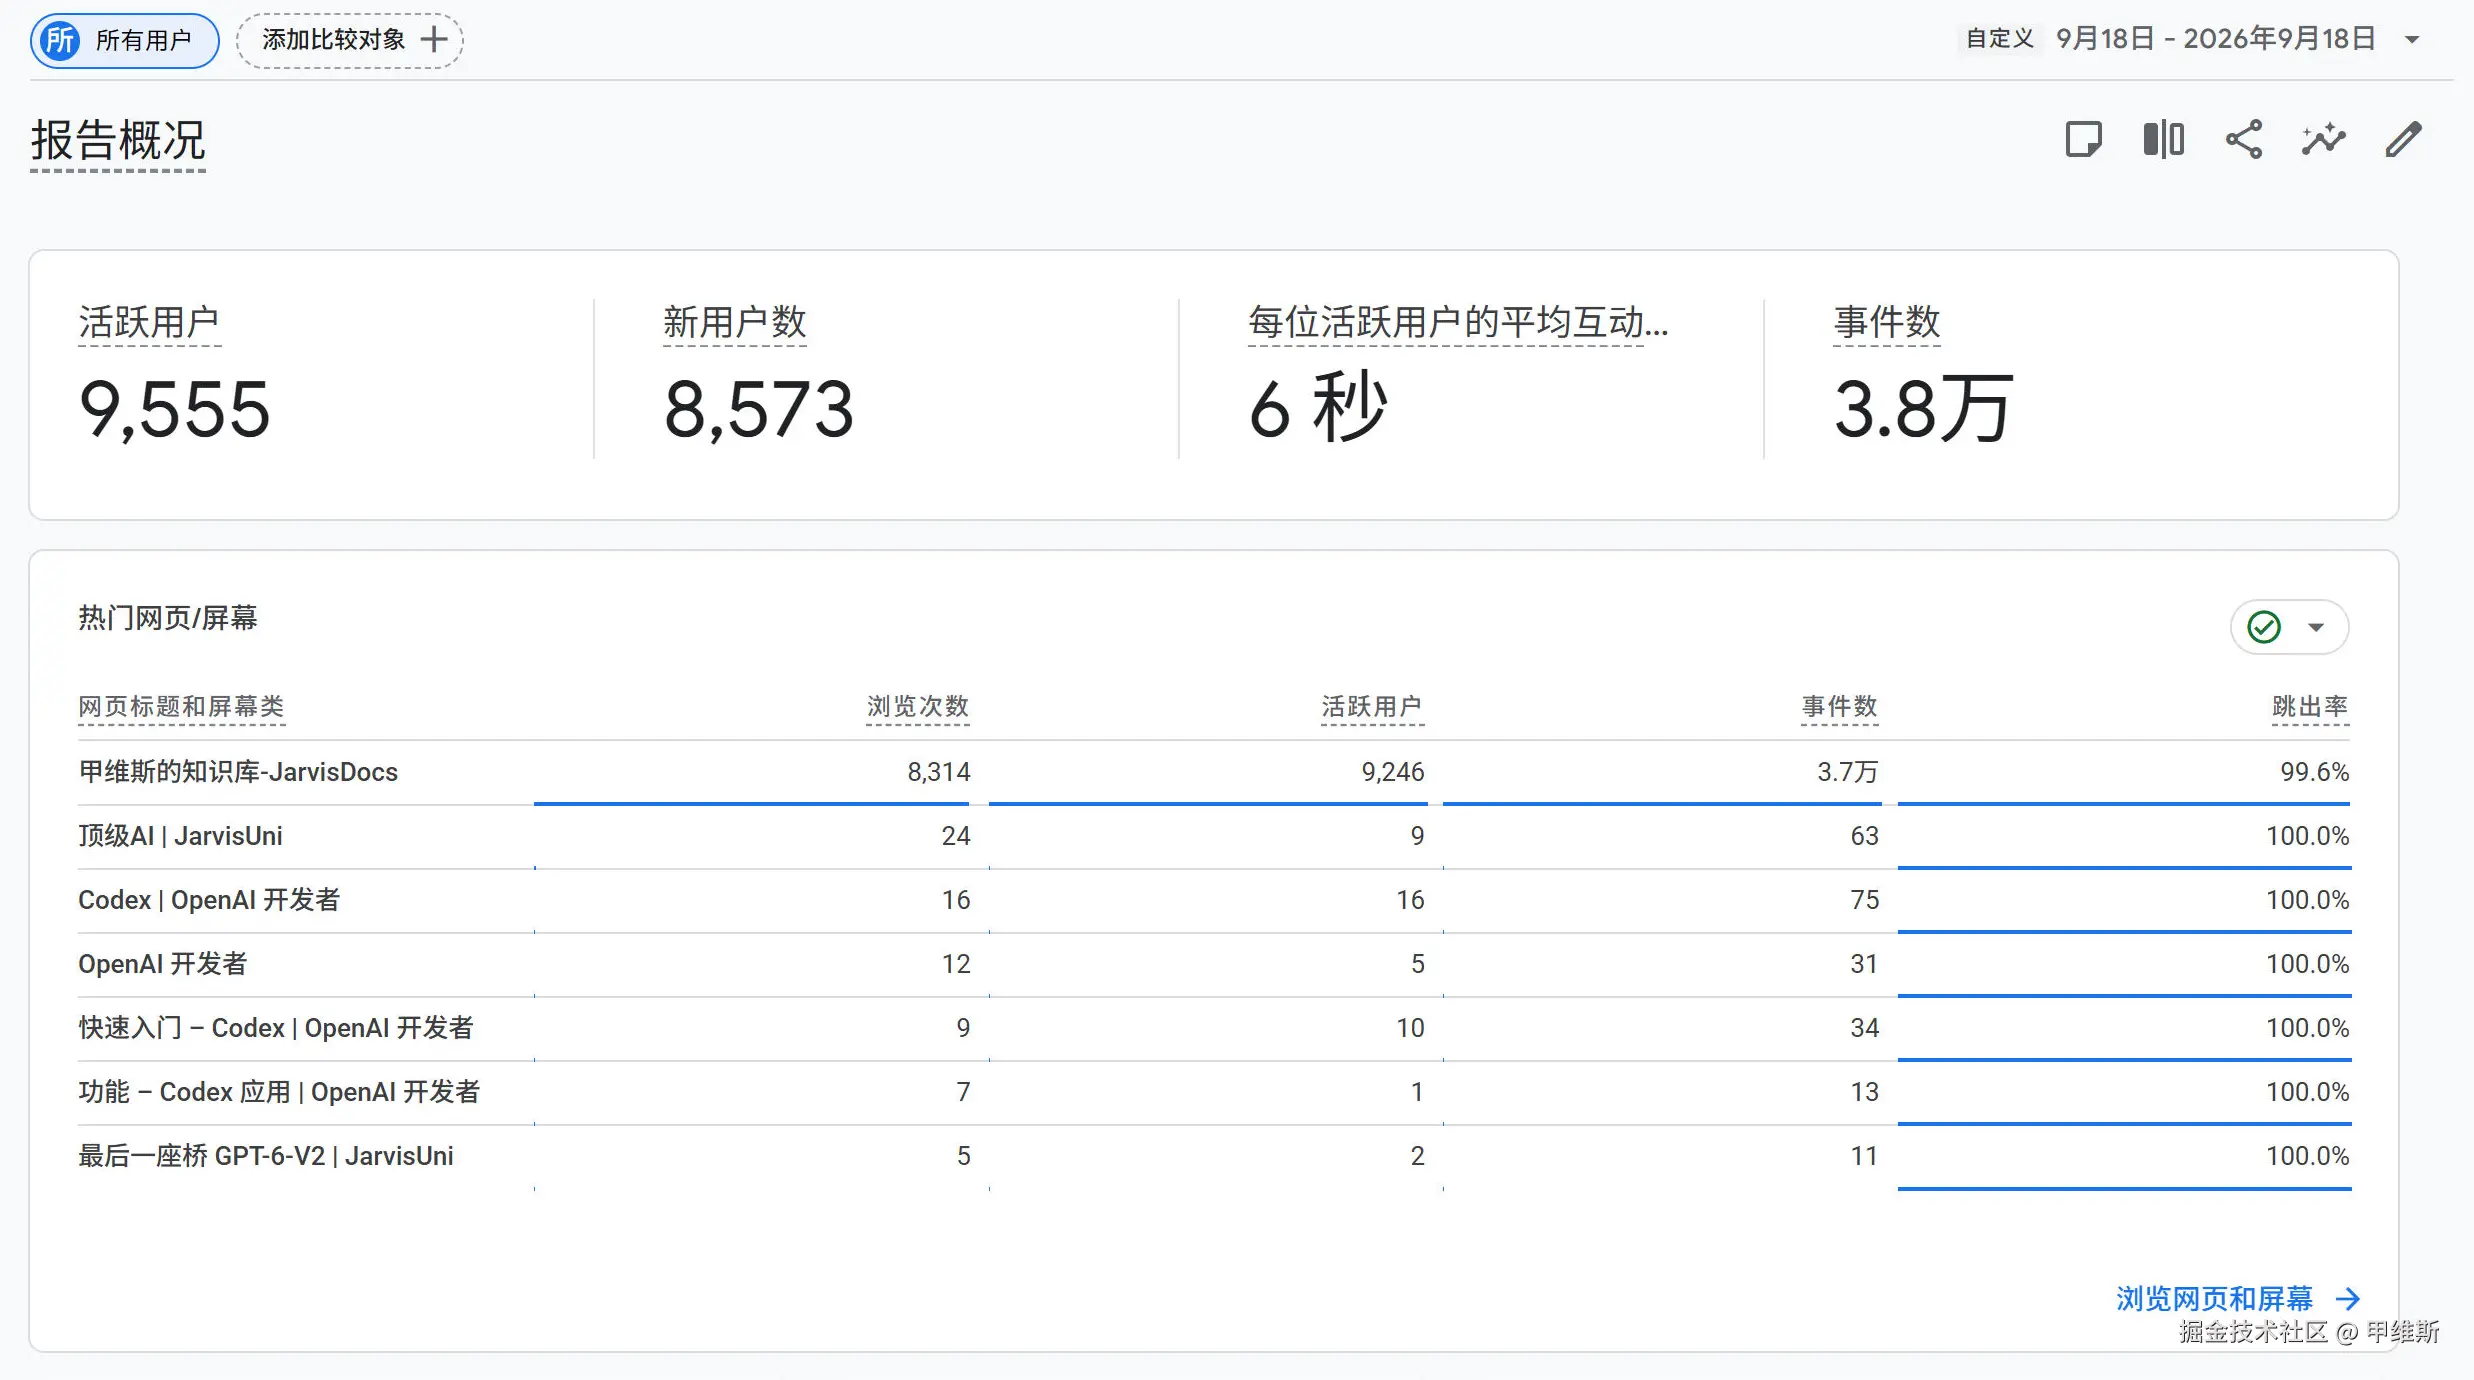Select the 活跃用户 metric card title
Image resolution: width=2474 pixels, height=1380 pixels.
[x=149, y=323]
